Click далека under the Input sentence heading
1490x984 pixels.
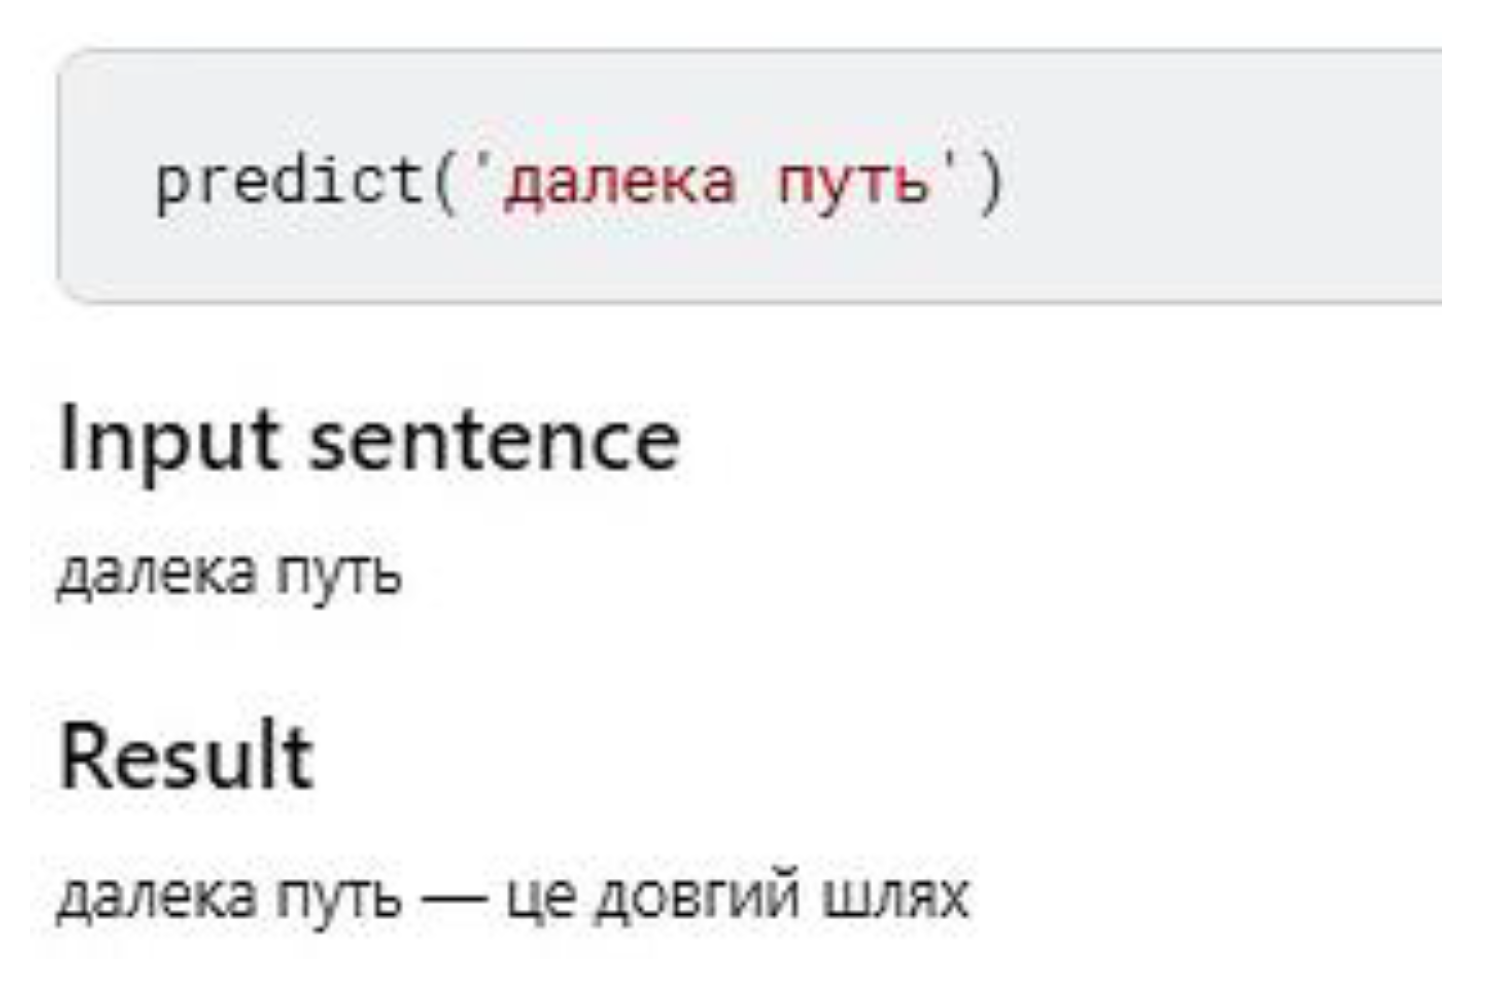[x=157, y=573]
